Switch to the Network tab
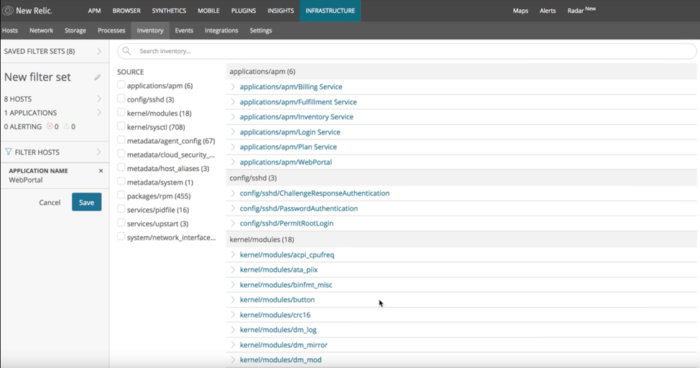The image size is (700, 368). (41, 30)
